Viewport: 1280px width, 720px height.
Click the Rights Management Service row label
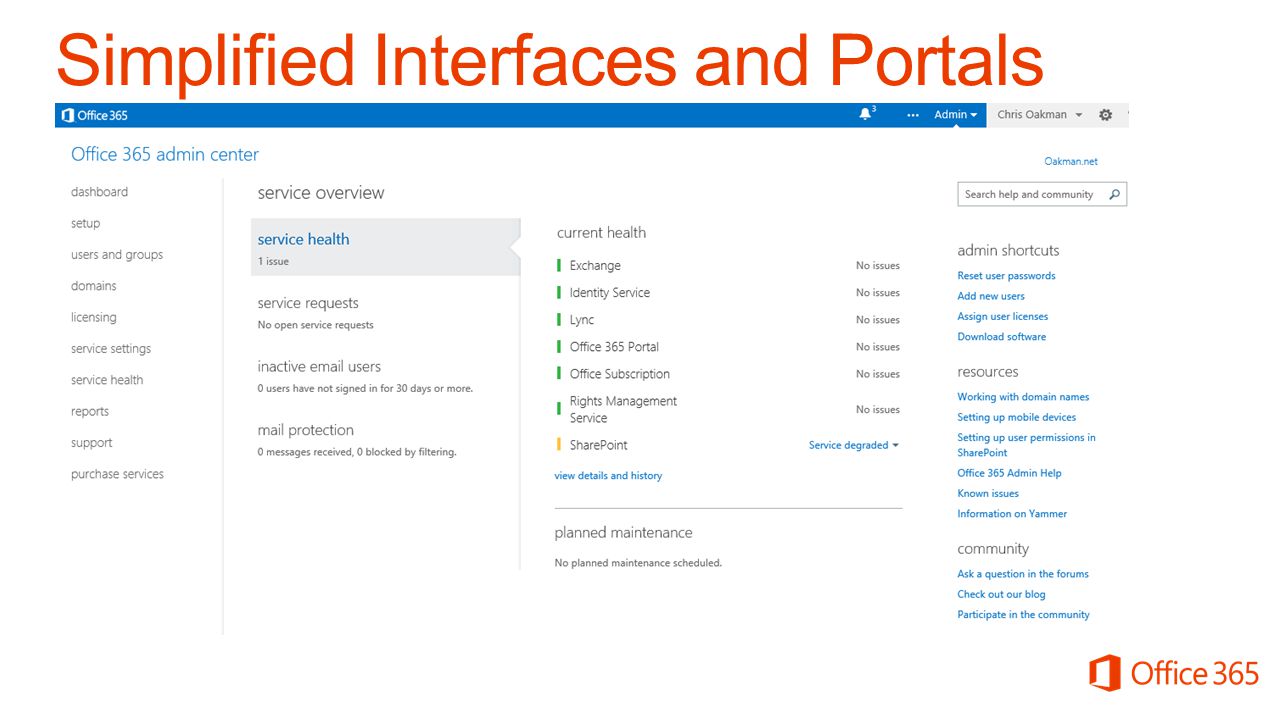(623, 409)
